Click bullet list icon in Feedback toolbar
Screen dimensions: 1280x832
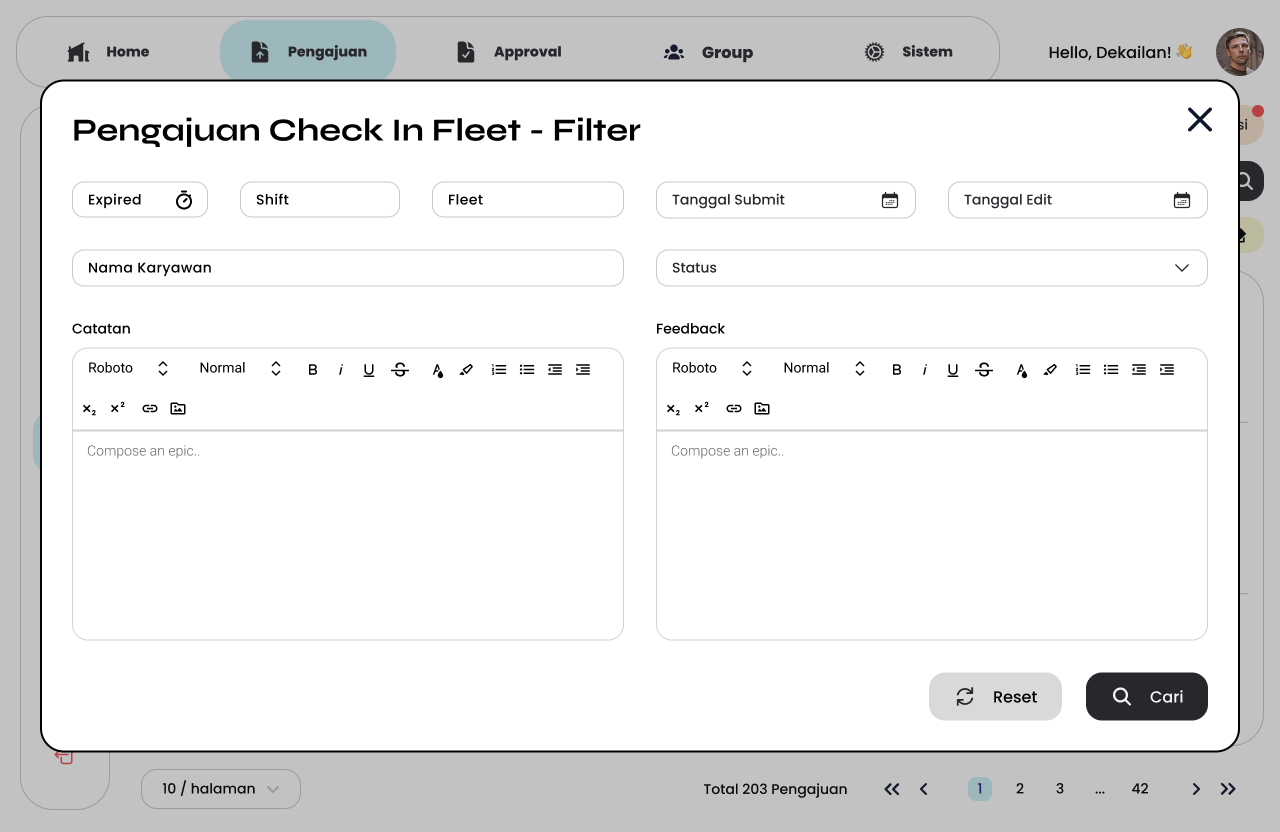pos(1111,370)
